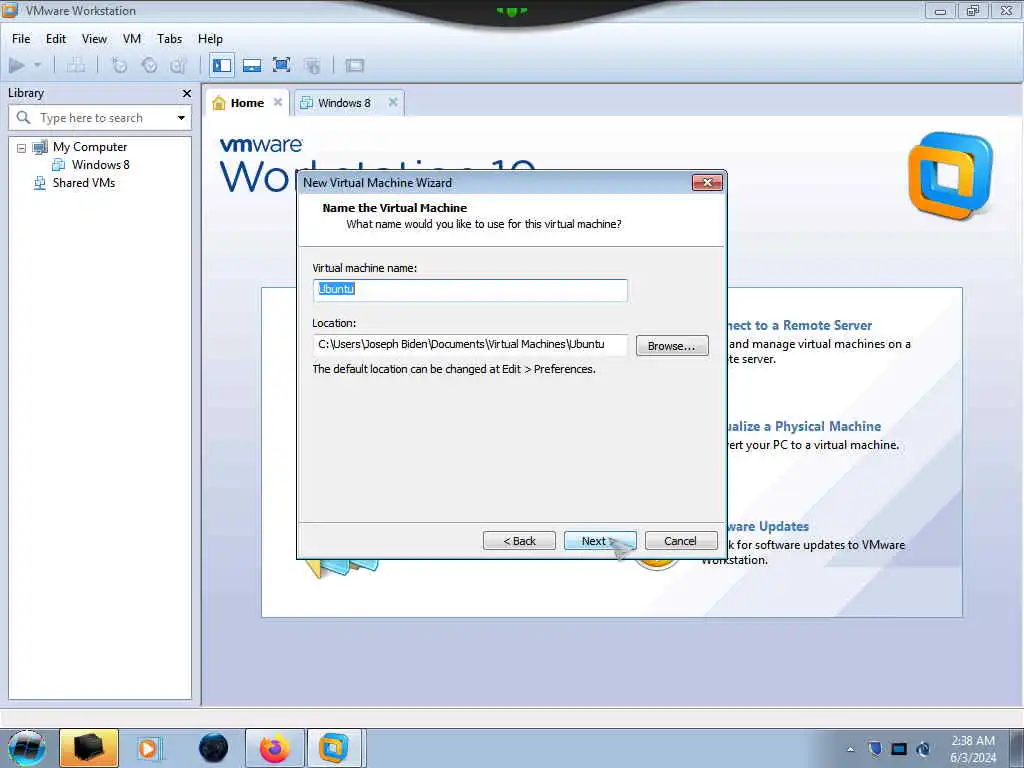Click the Library search magnifier icon
This screenshot has width=1024, height=768.
24,118
